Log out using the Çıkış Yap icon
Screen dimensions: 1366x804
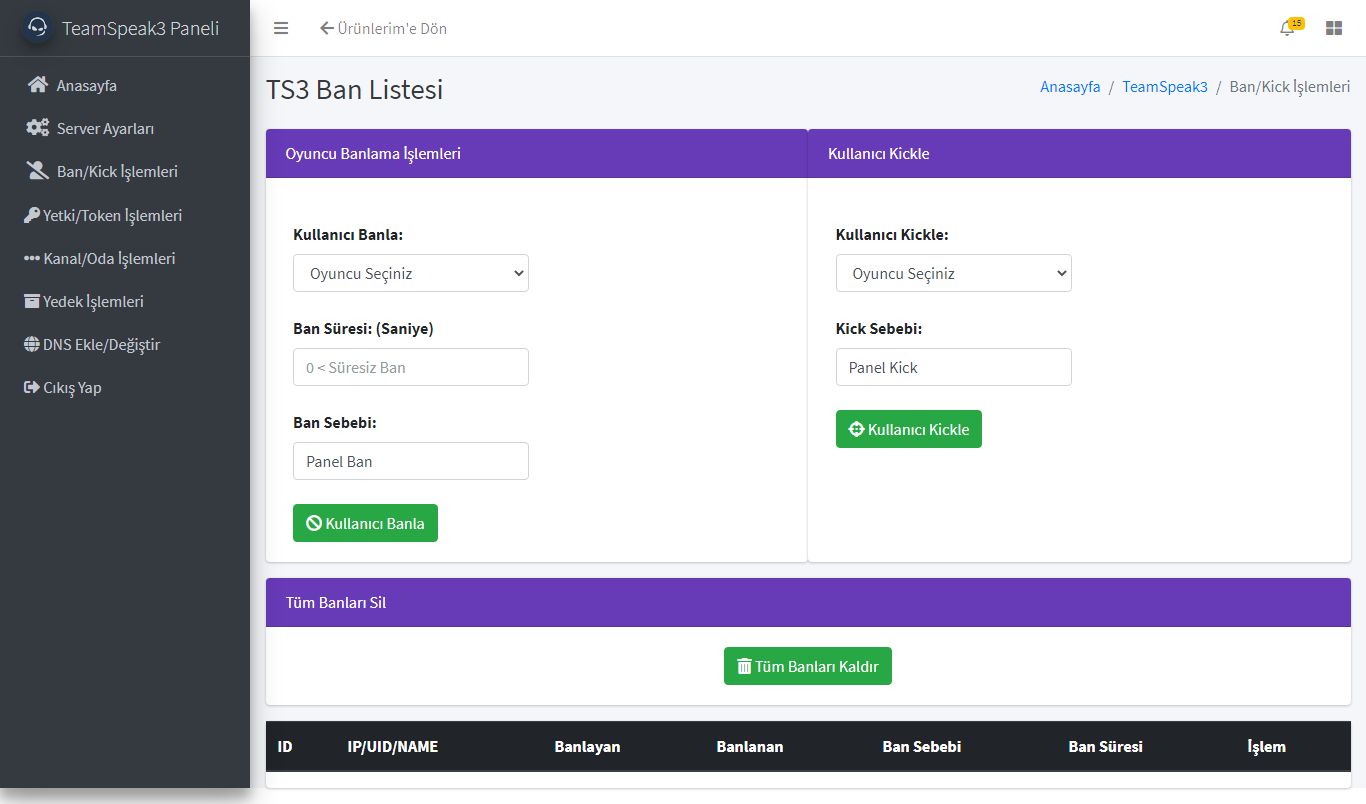coord(32,386)
